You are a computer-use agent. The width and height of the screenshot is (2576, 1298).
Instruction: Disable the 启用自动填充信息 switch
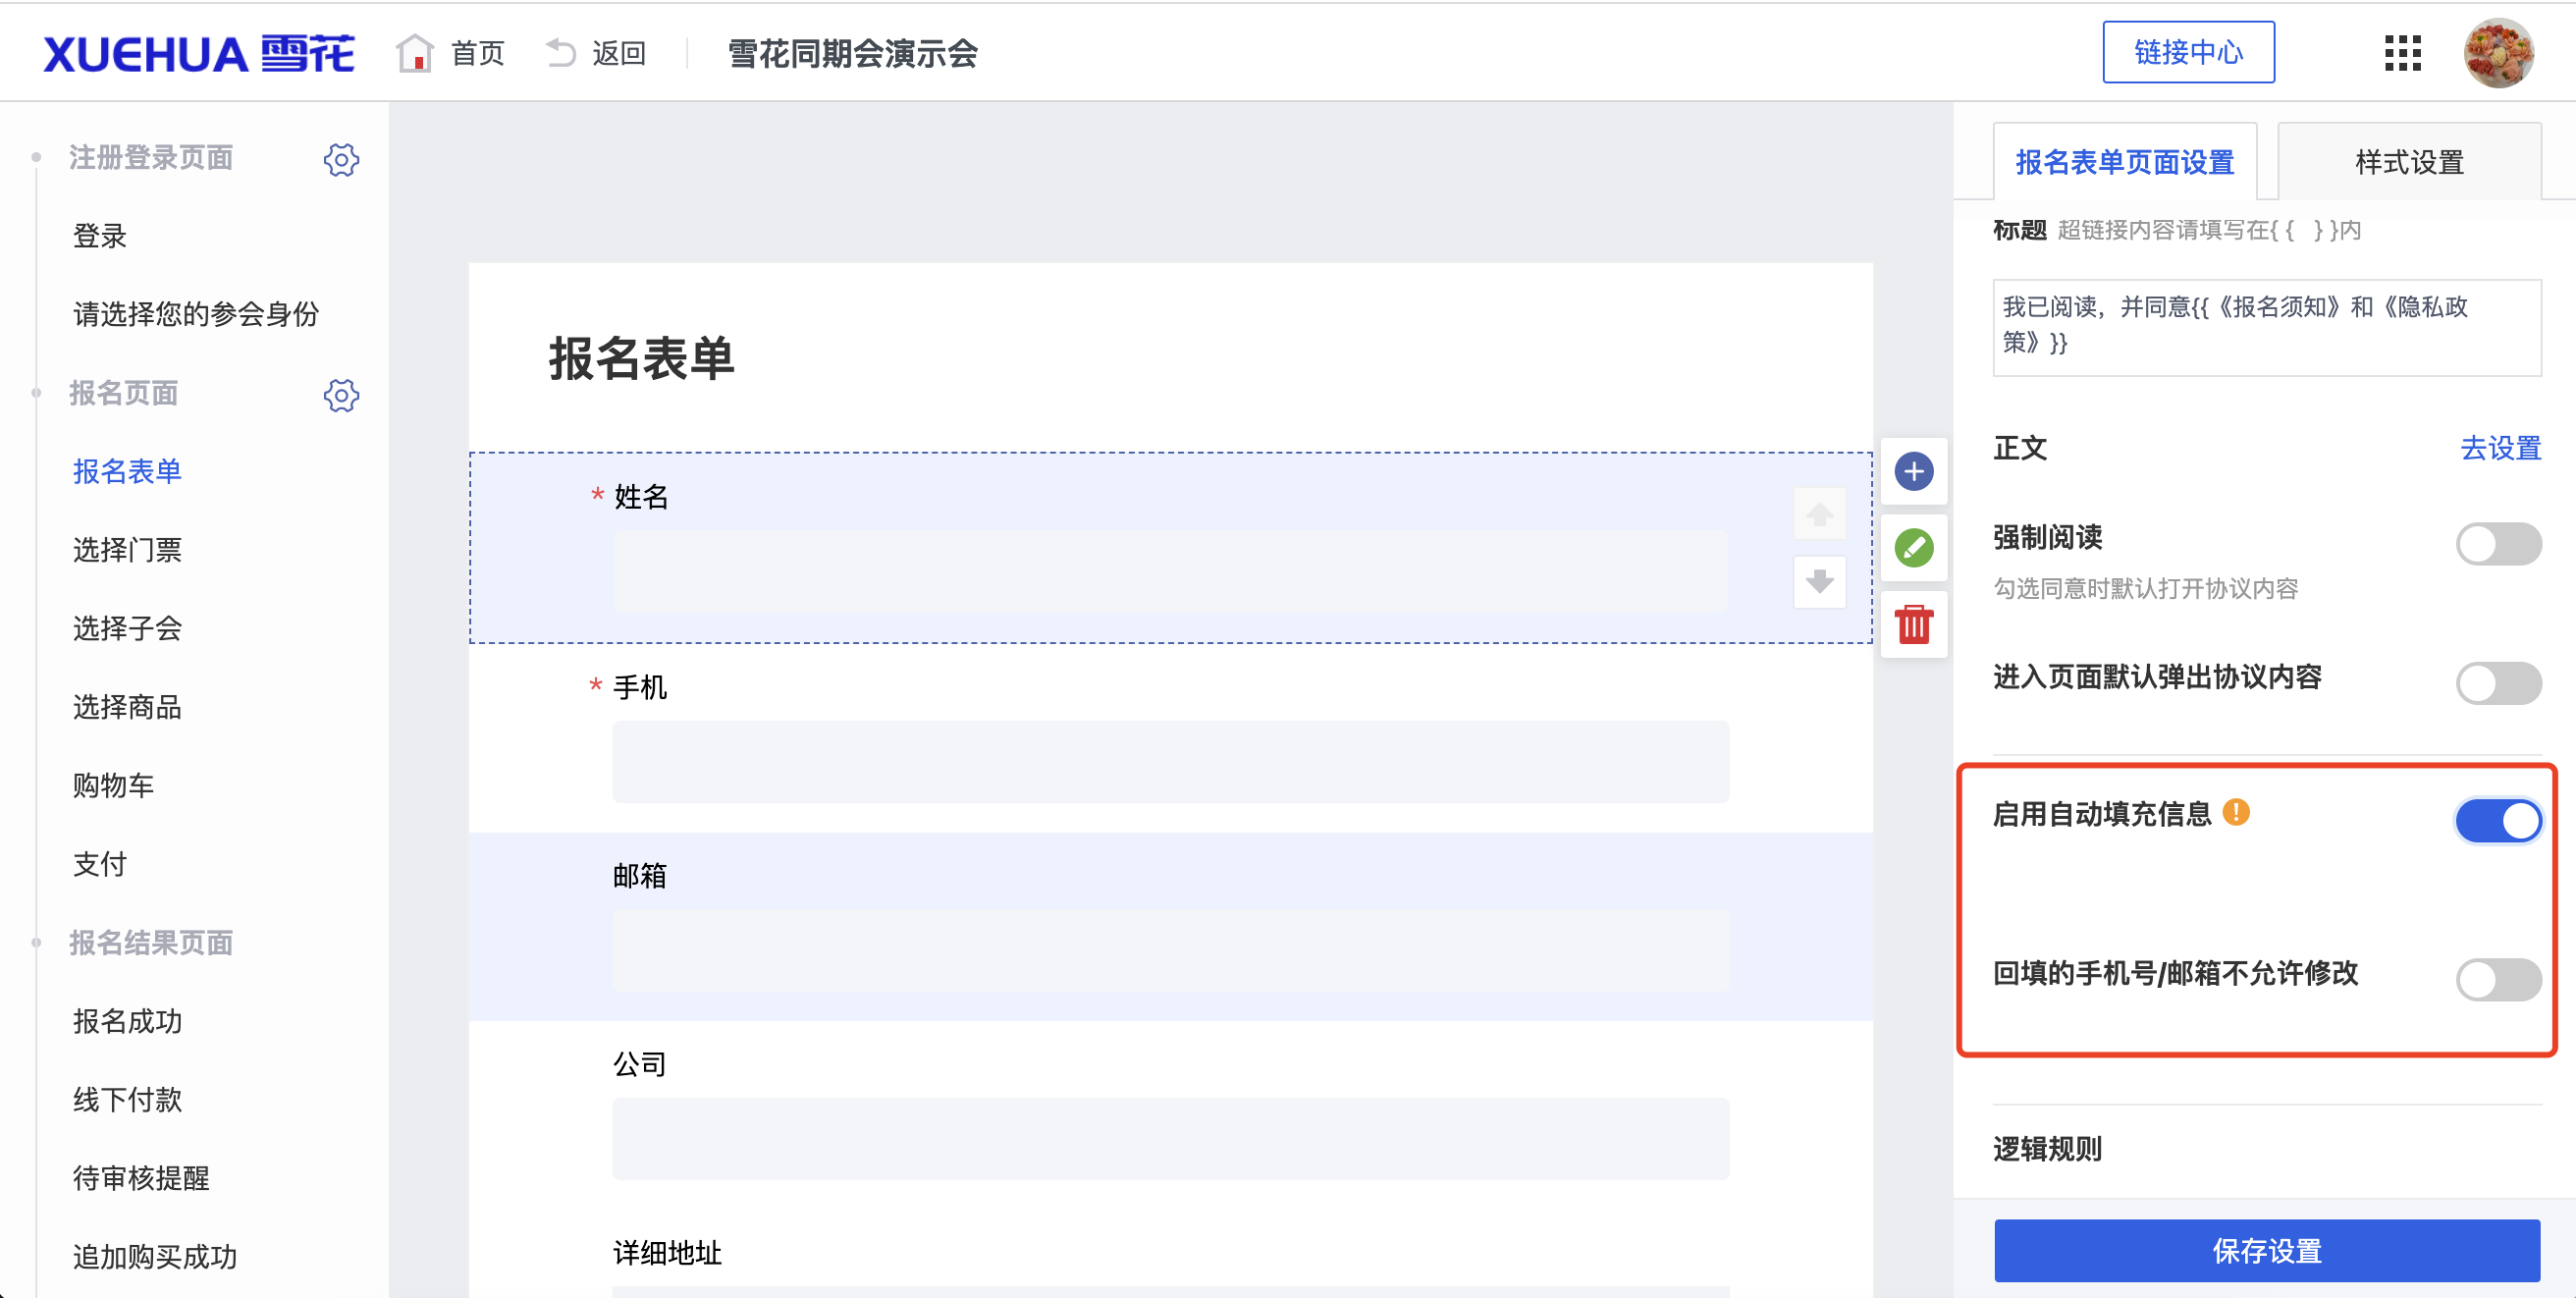tap(2498, 821)
